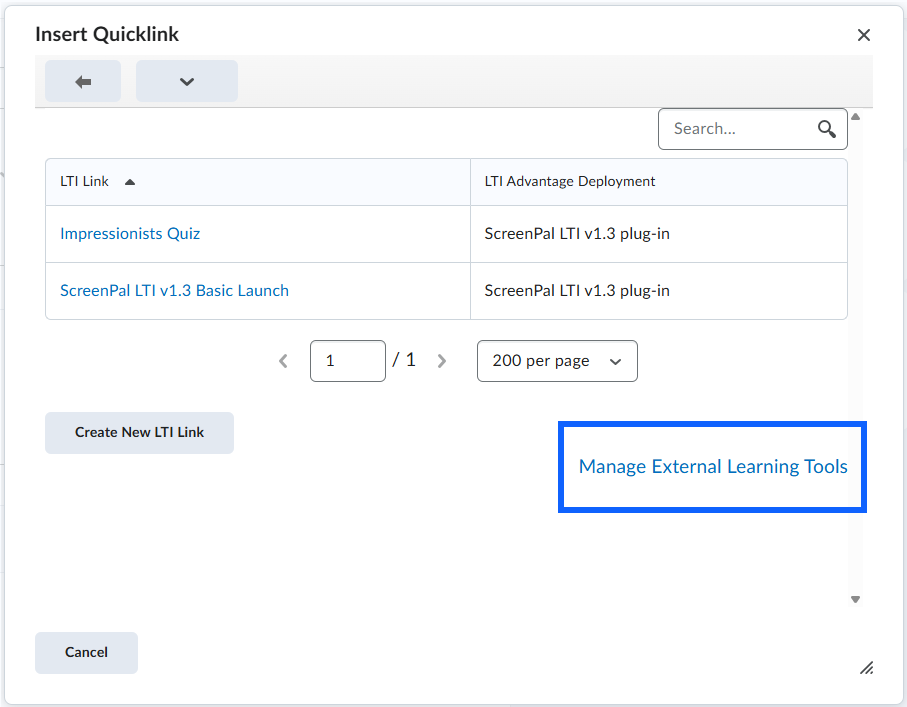Open the Impressionists Quiz link
Image resolution: width=907 pixels, height=707 pixels.
(130, 234)
